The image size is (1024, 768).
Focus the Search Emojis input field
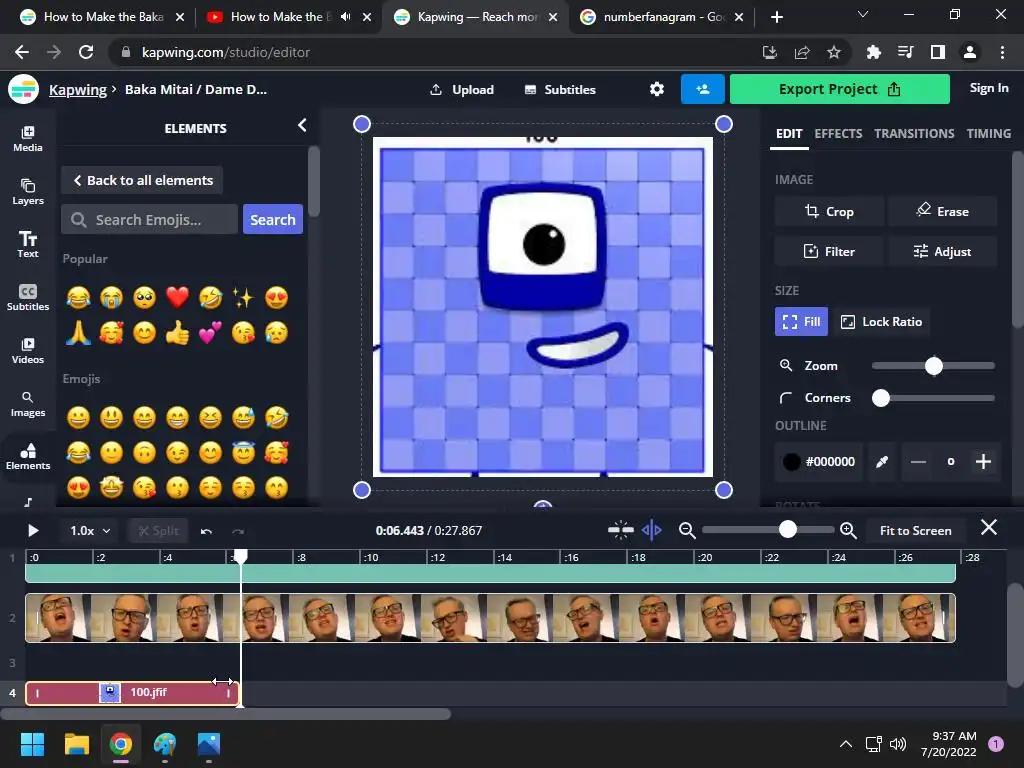point(150,219)
